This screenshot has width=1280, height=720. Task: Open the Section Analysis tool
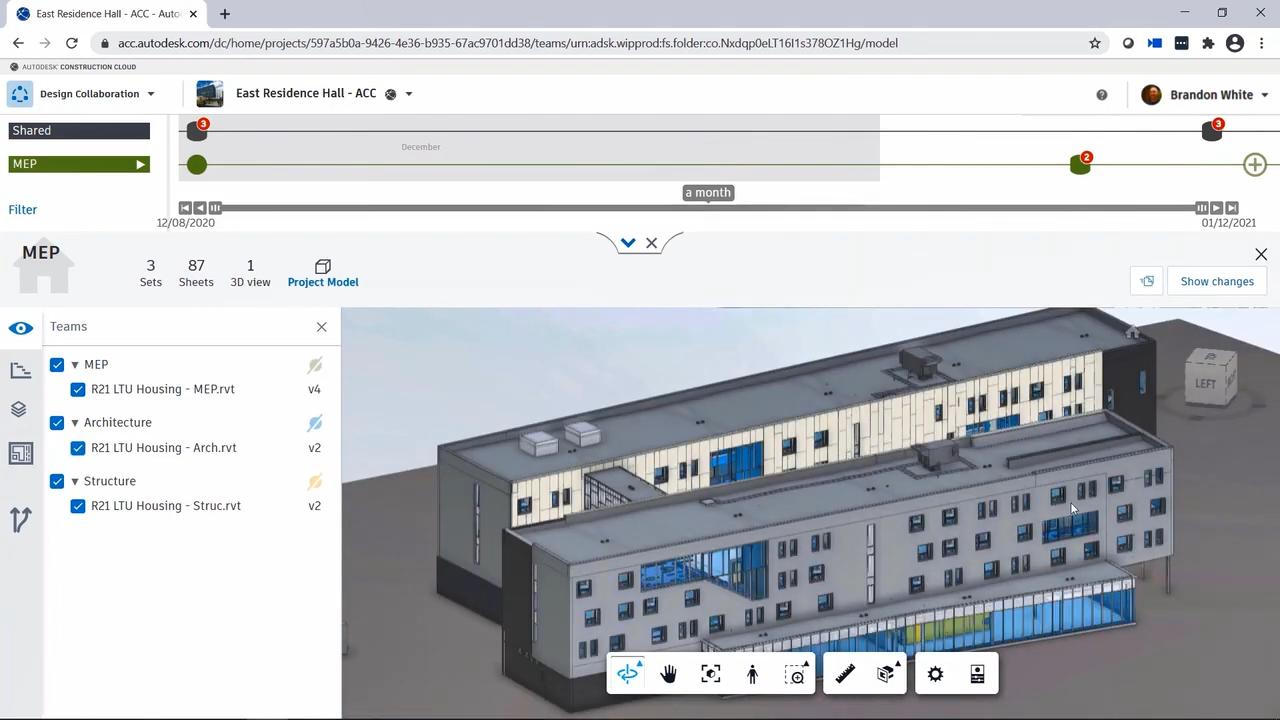pyautogui.click(x=886, y=674)
